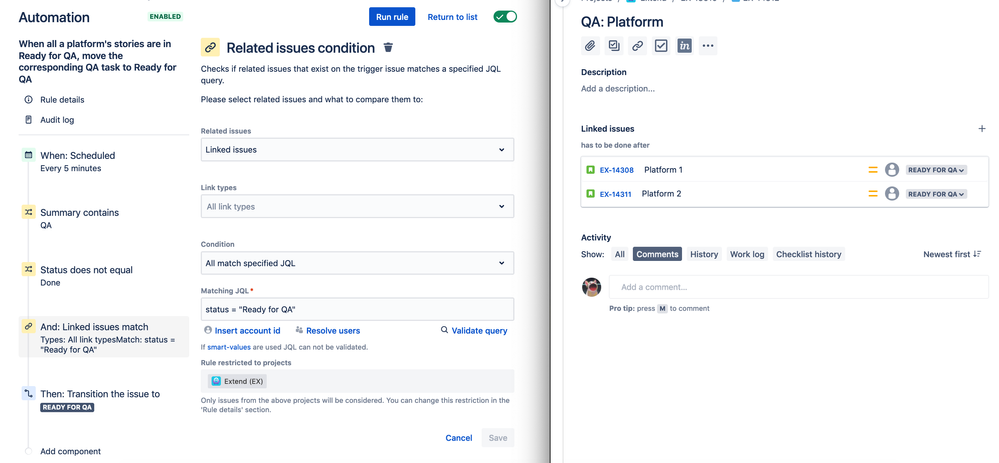Click priority icon for Platform 1
999x463 pixels.
tap(873, 170)
